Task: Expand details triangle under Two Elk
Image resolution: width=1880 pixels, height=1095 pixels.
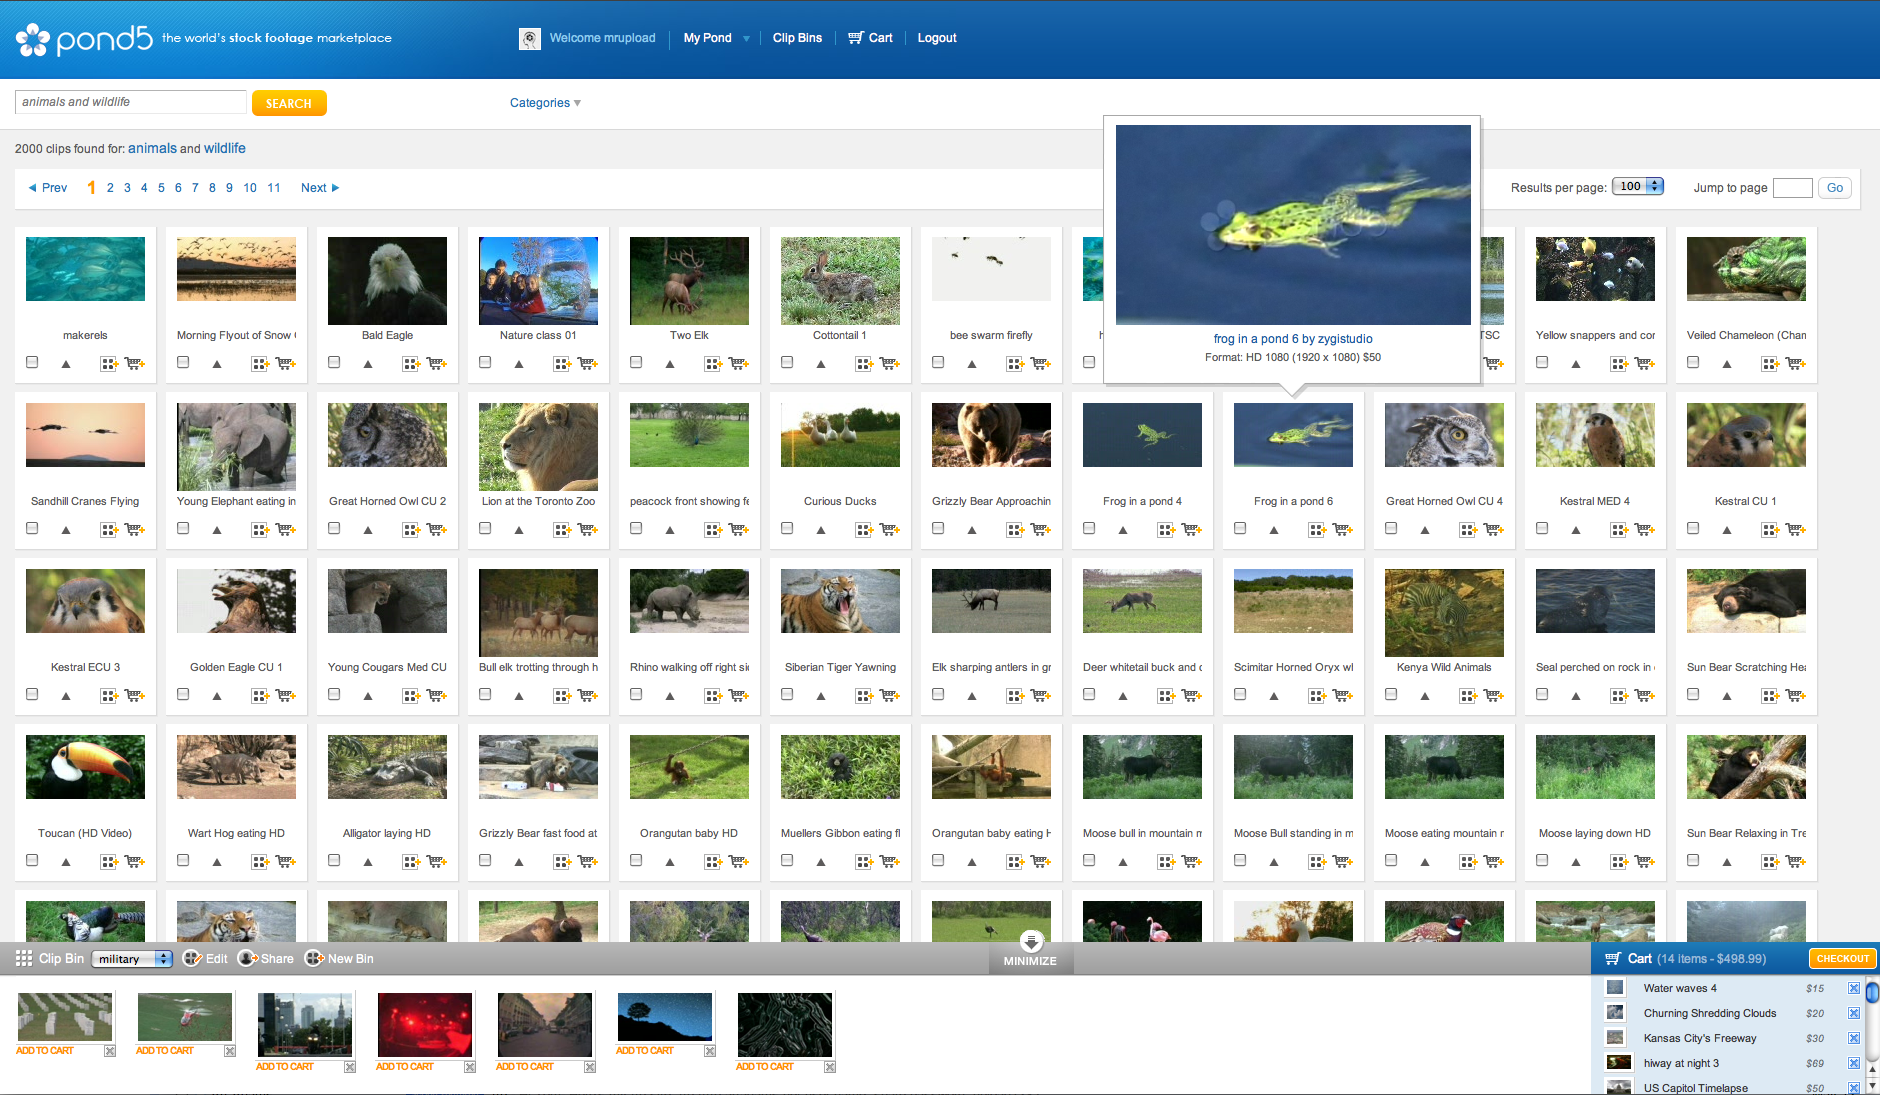Action: click(670, 364)
